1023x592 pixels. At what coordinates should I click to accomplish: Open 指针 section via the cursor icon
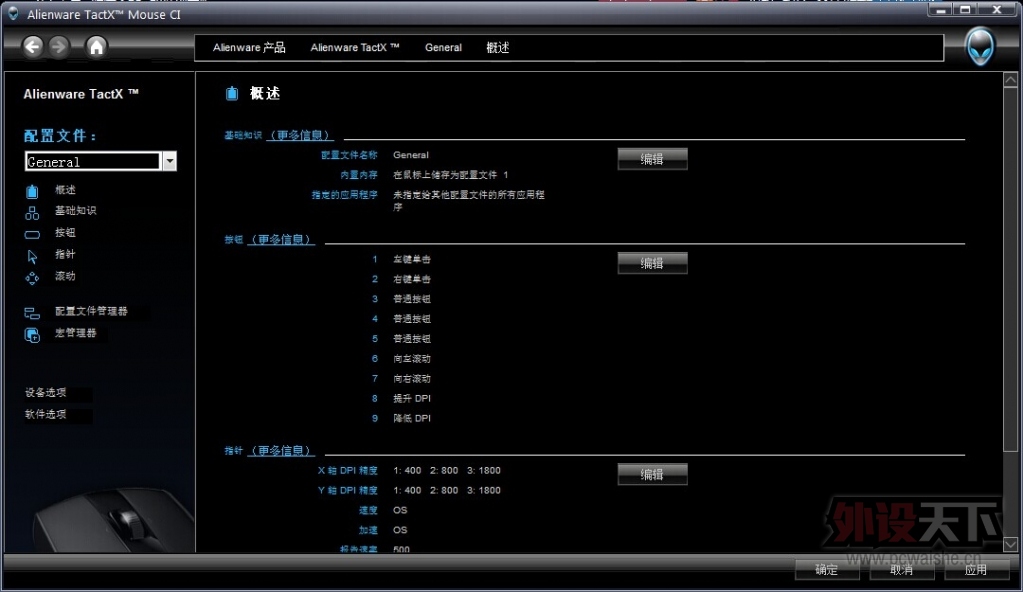[32, 257]
